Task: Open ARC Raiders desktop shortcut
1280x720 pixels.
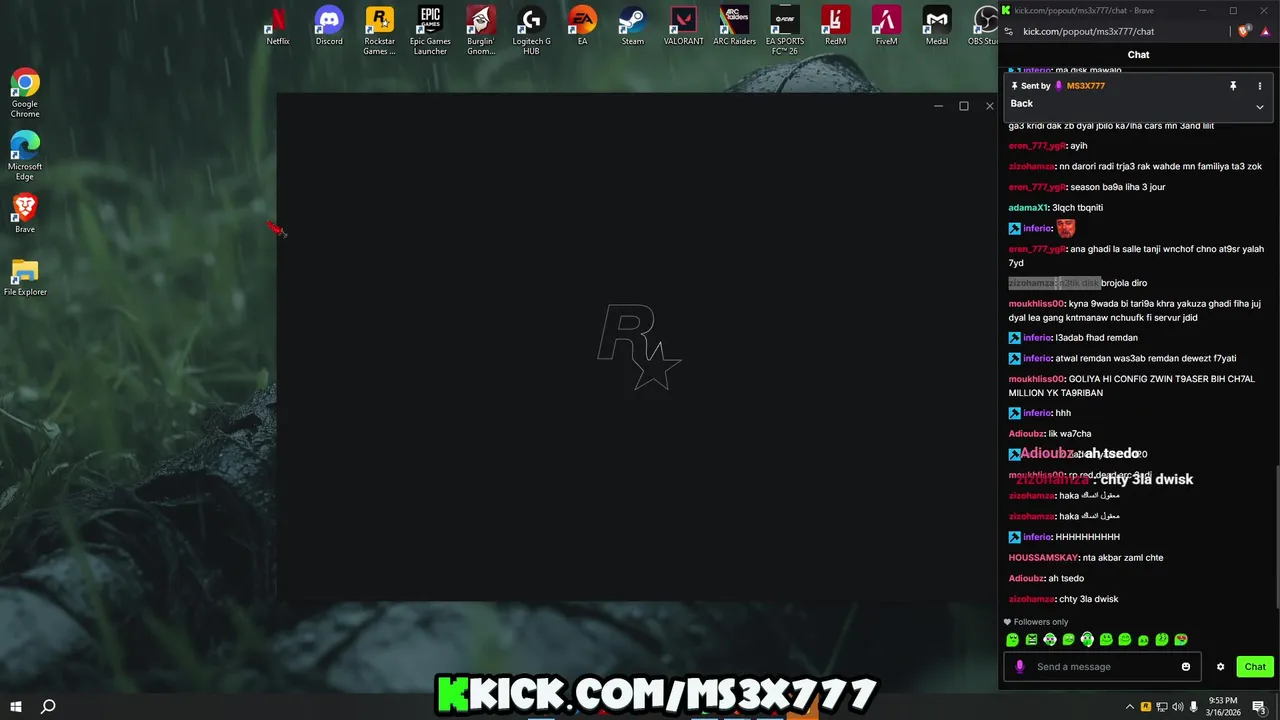Action: coord(735,27)
